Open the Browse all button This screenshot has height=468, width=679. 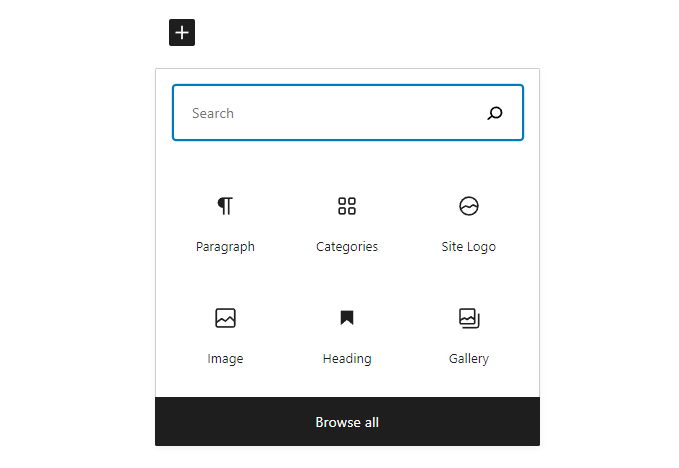pos(347,422)
